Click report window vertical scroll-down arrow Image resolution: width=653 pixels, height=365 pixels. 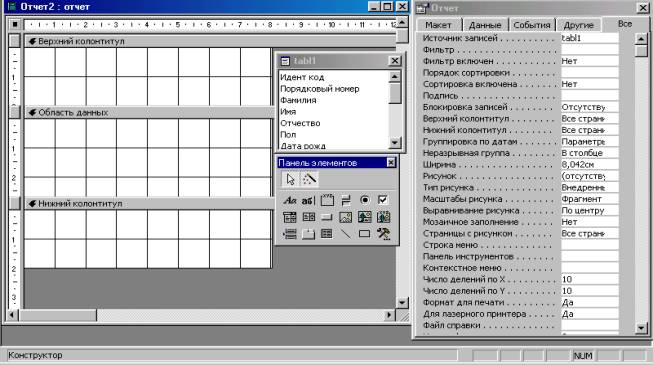point(402,302)
